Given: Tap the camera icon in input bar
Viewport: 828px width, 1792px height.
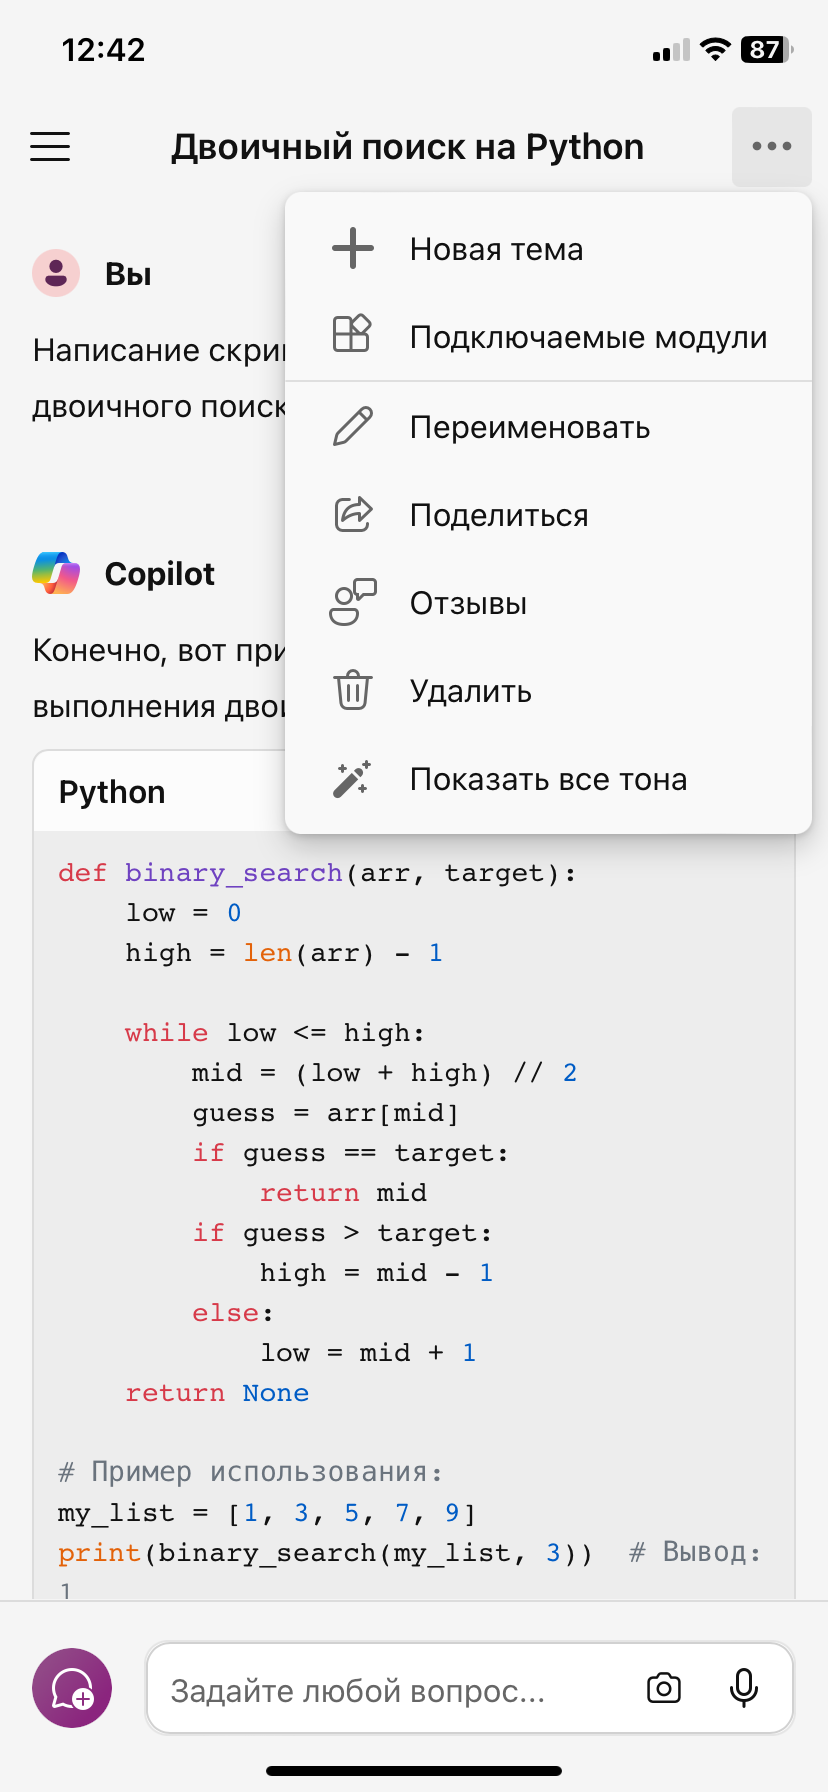Looking at the screenshot, I should [x=664, y=1689].
